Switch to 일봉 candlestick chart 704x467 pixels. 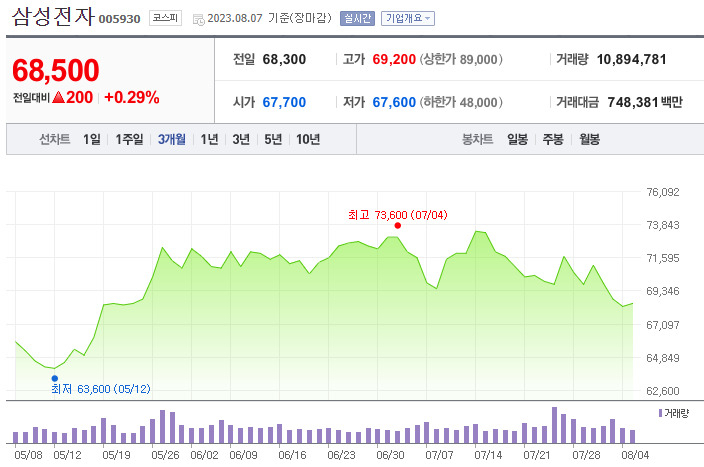point(518,139)
